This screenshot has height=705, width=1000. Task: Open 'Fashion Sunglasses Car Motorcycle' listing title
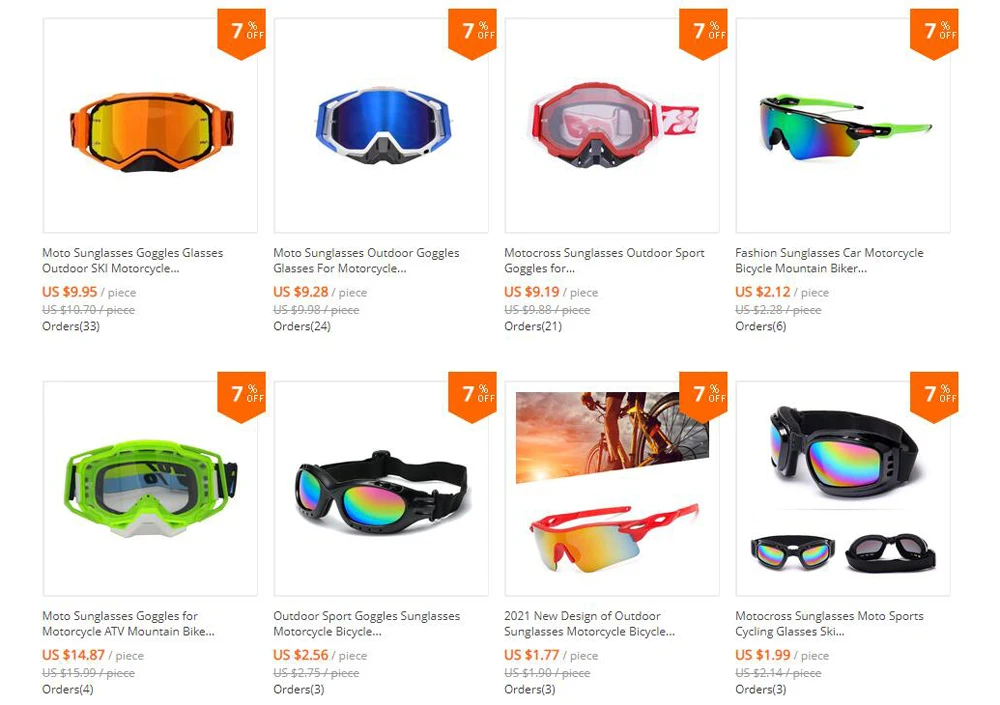829,260
